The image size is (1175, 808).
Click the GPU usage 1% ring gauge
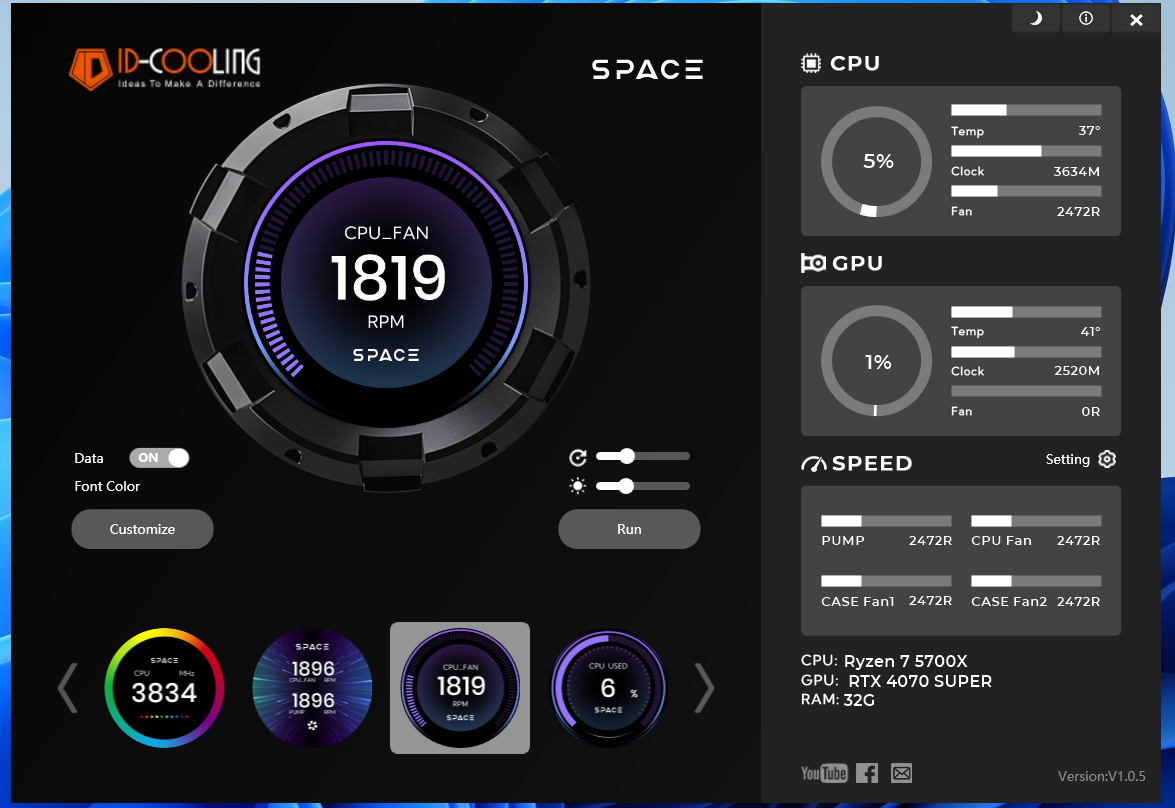tap(876, 361)
